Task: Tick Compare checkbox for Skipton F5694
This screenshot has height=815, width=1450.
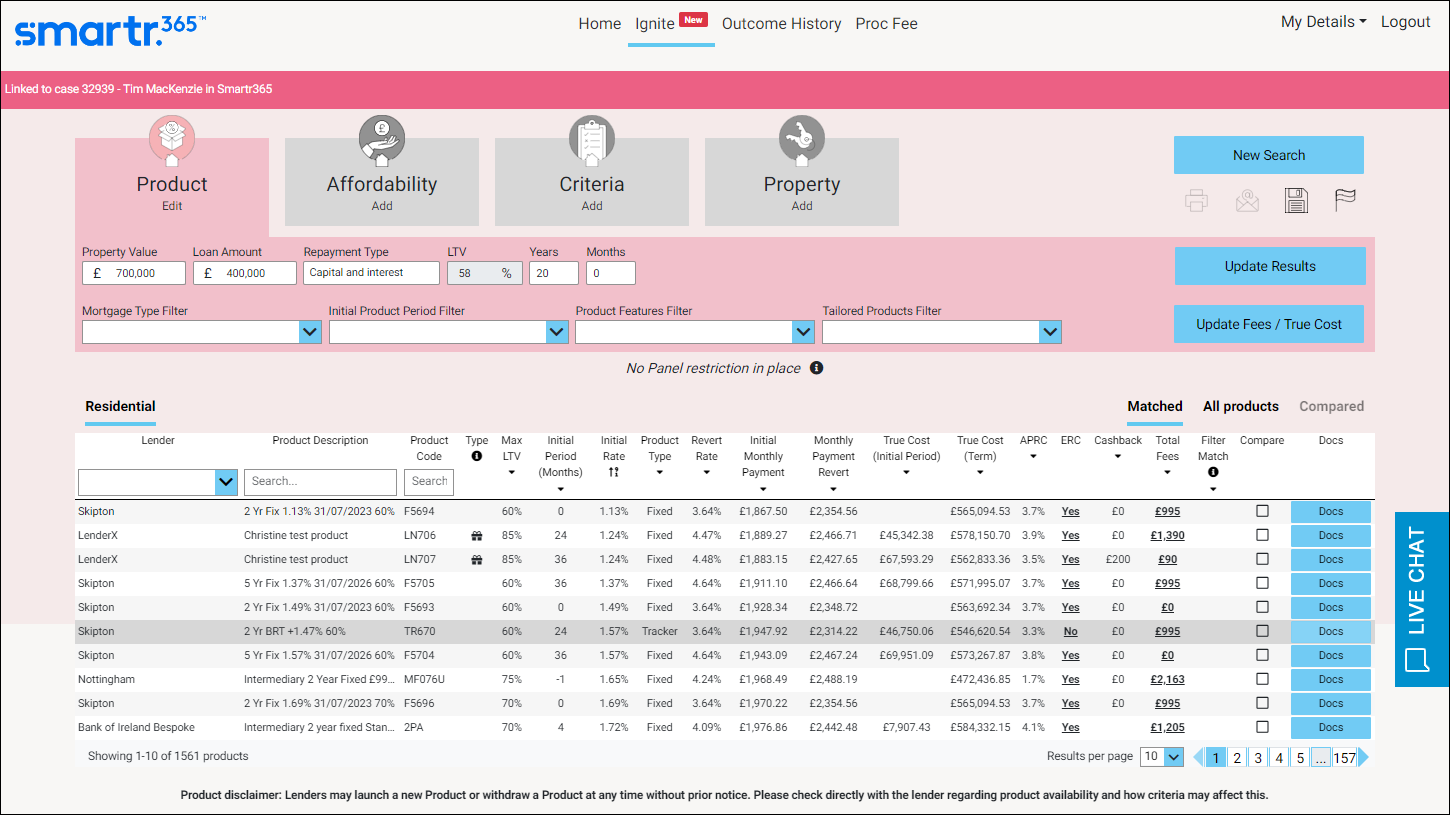Action: 1262,511
